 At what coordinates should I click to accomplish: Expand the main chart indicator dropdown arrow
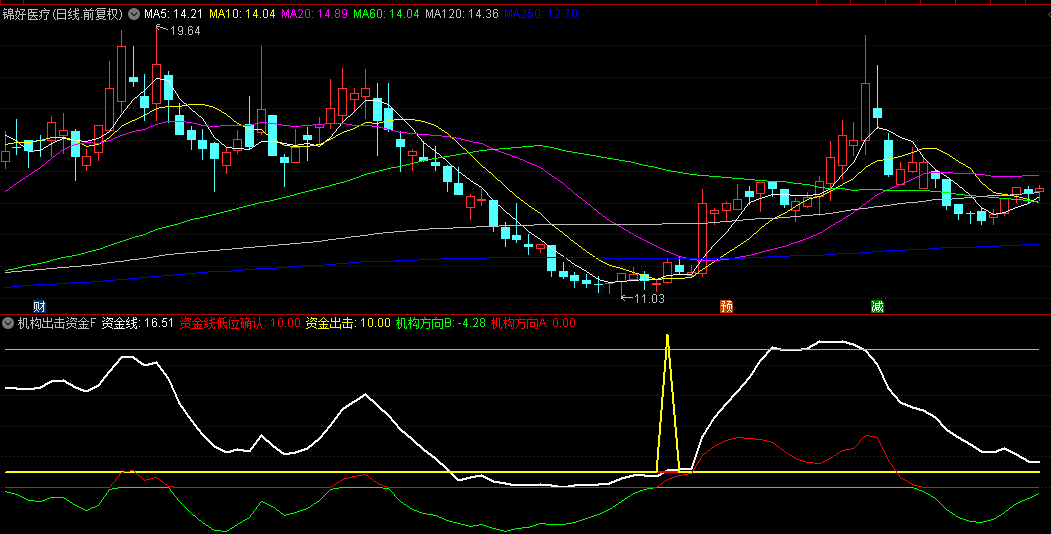[134, 14]
